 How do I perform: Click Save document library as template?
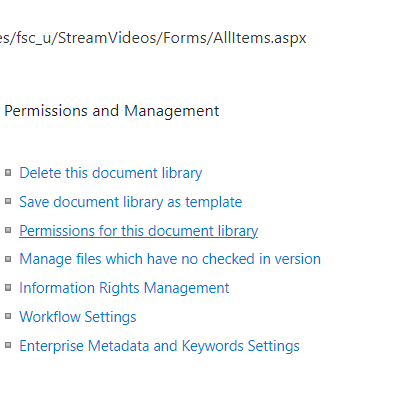(131, 202)
